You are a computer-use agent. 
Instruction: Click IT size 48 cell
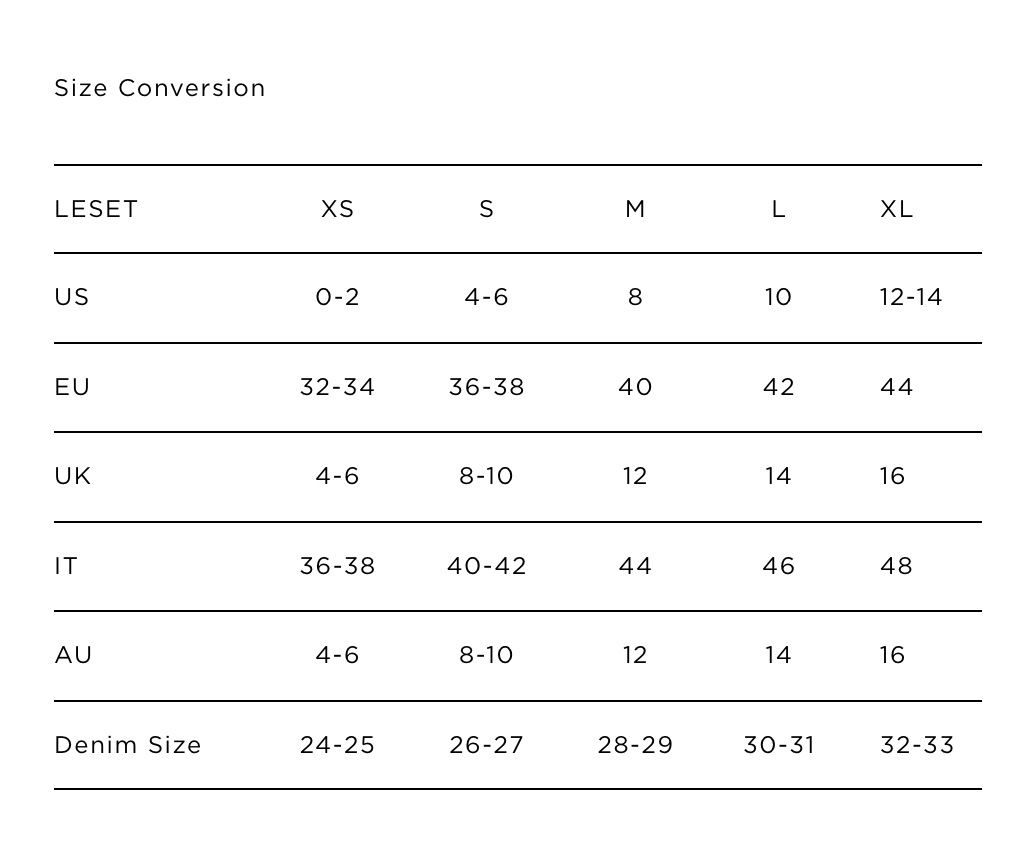(x=896, y=566)
